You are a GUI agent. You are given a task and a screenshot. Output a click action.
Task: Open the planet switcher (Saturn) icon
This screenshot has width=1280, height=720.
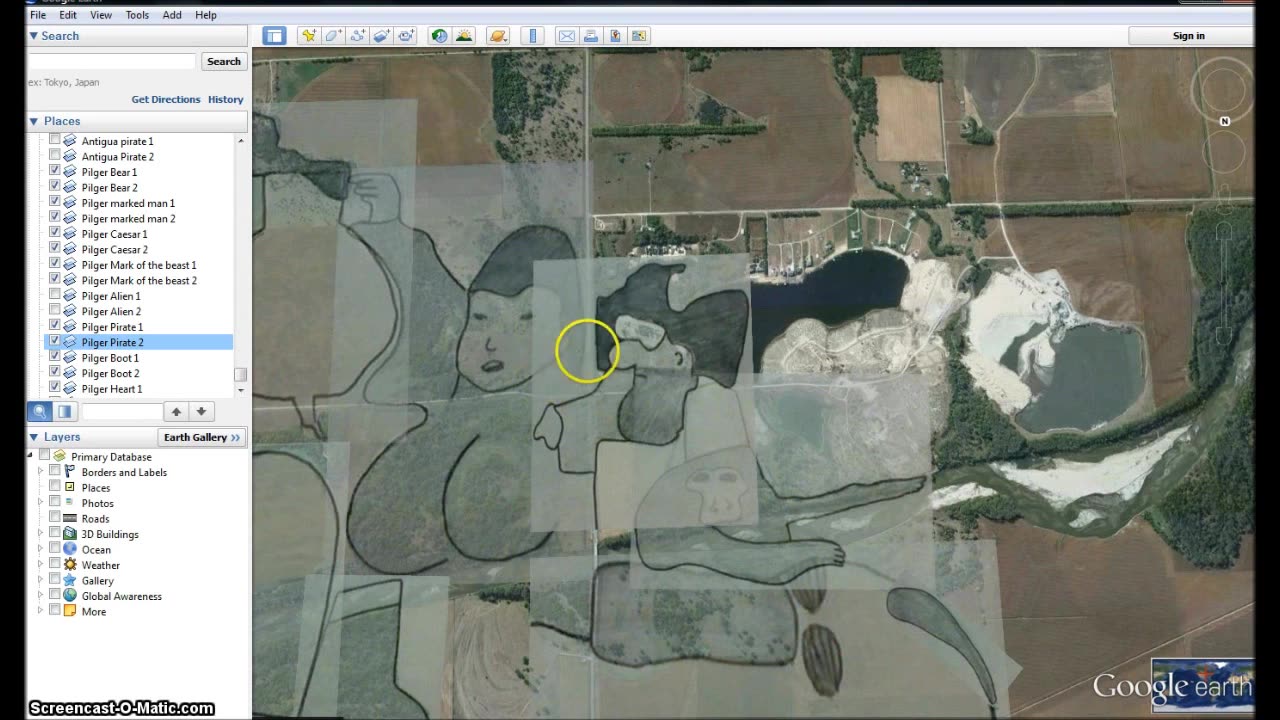(498, 36)
